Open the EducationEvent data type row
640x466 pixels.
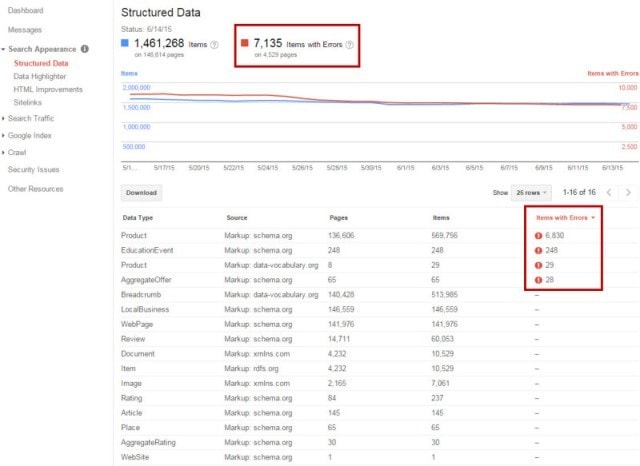pos(149,249)
